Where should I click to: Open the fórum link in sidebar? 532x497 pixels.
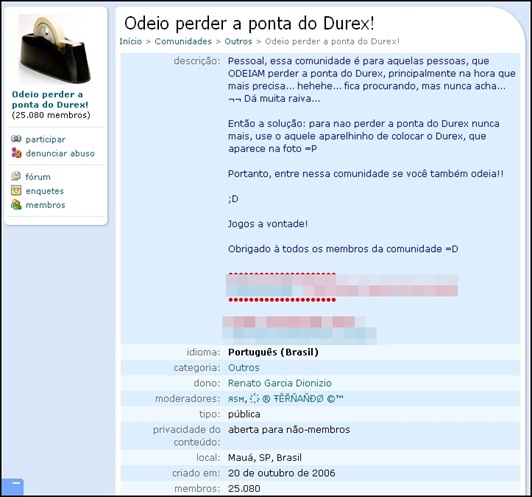(x=38, y=176)
